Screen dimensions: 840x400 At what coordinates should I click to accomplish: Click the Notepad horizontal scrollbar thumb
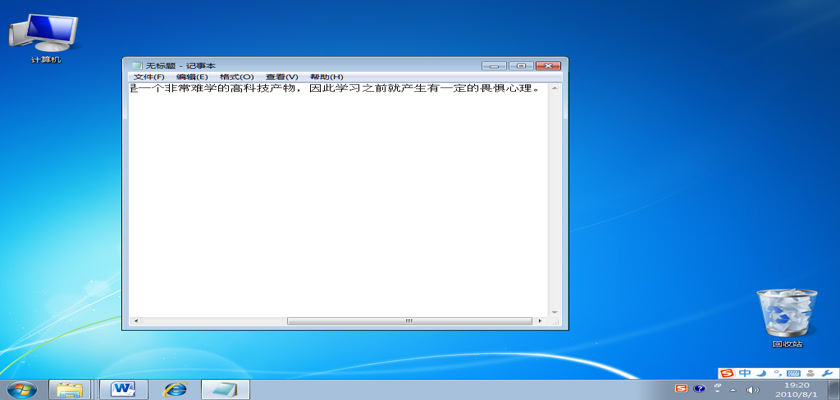click(x=408, y=321)
